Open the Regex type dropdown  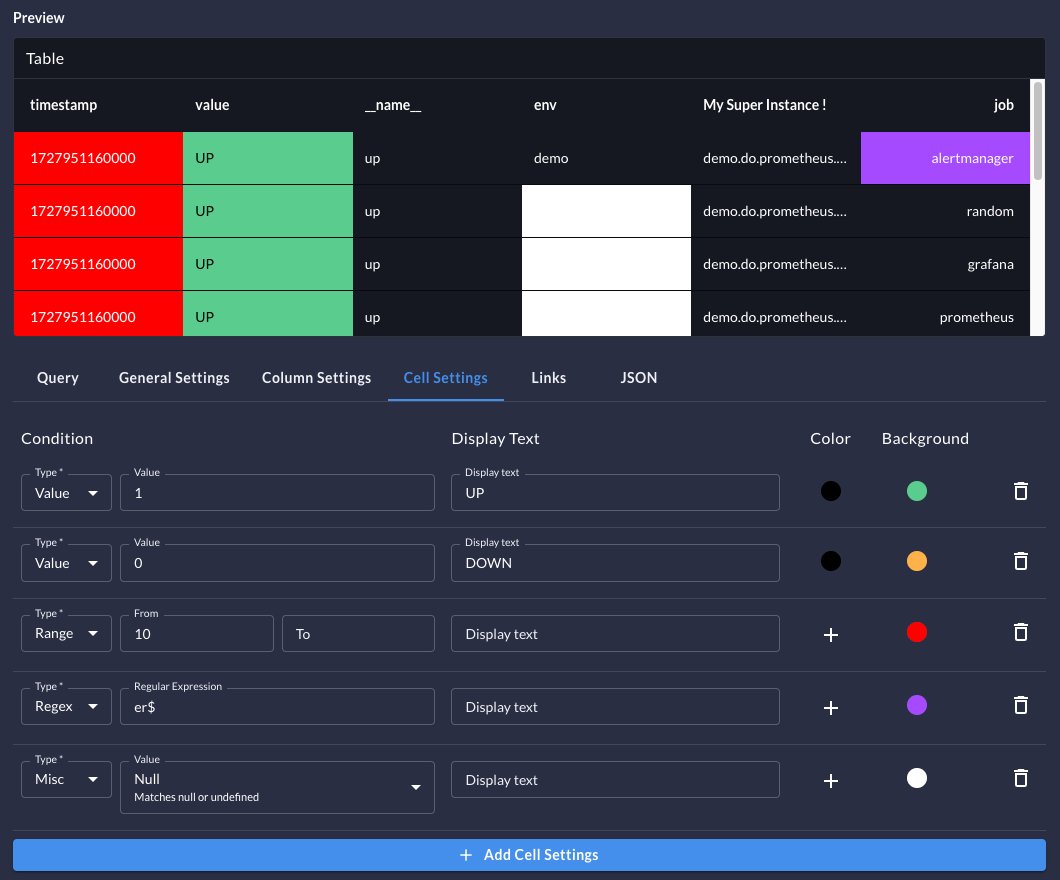click(66, 706)
